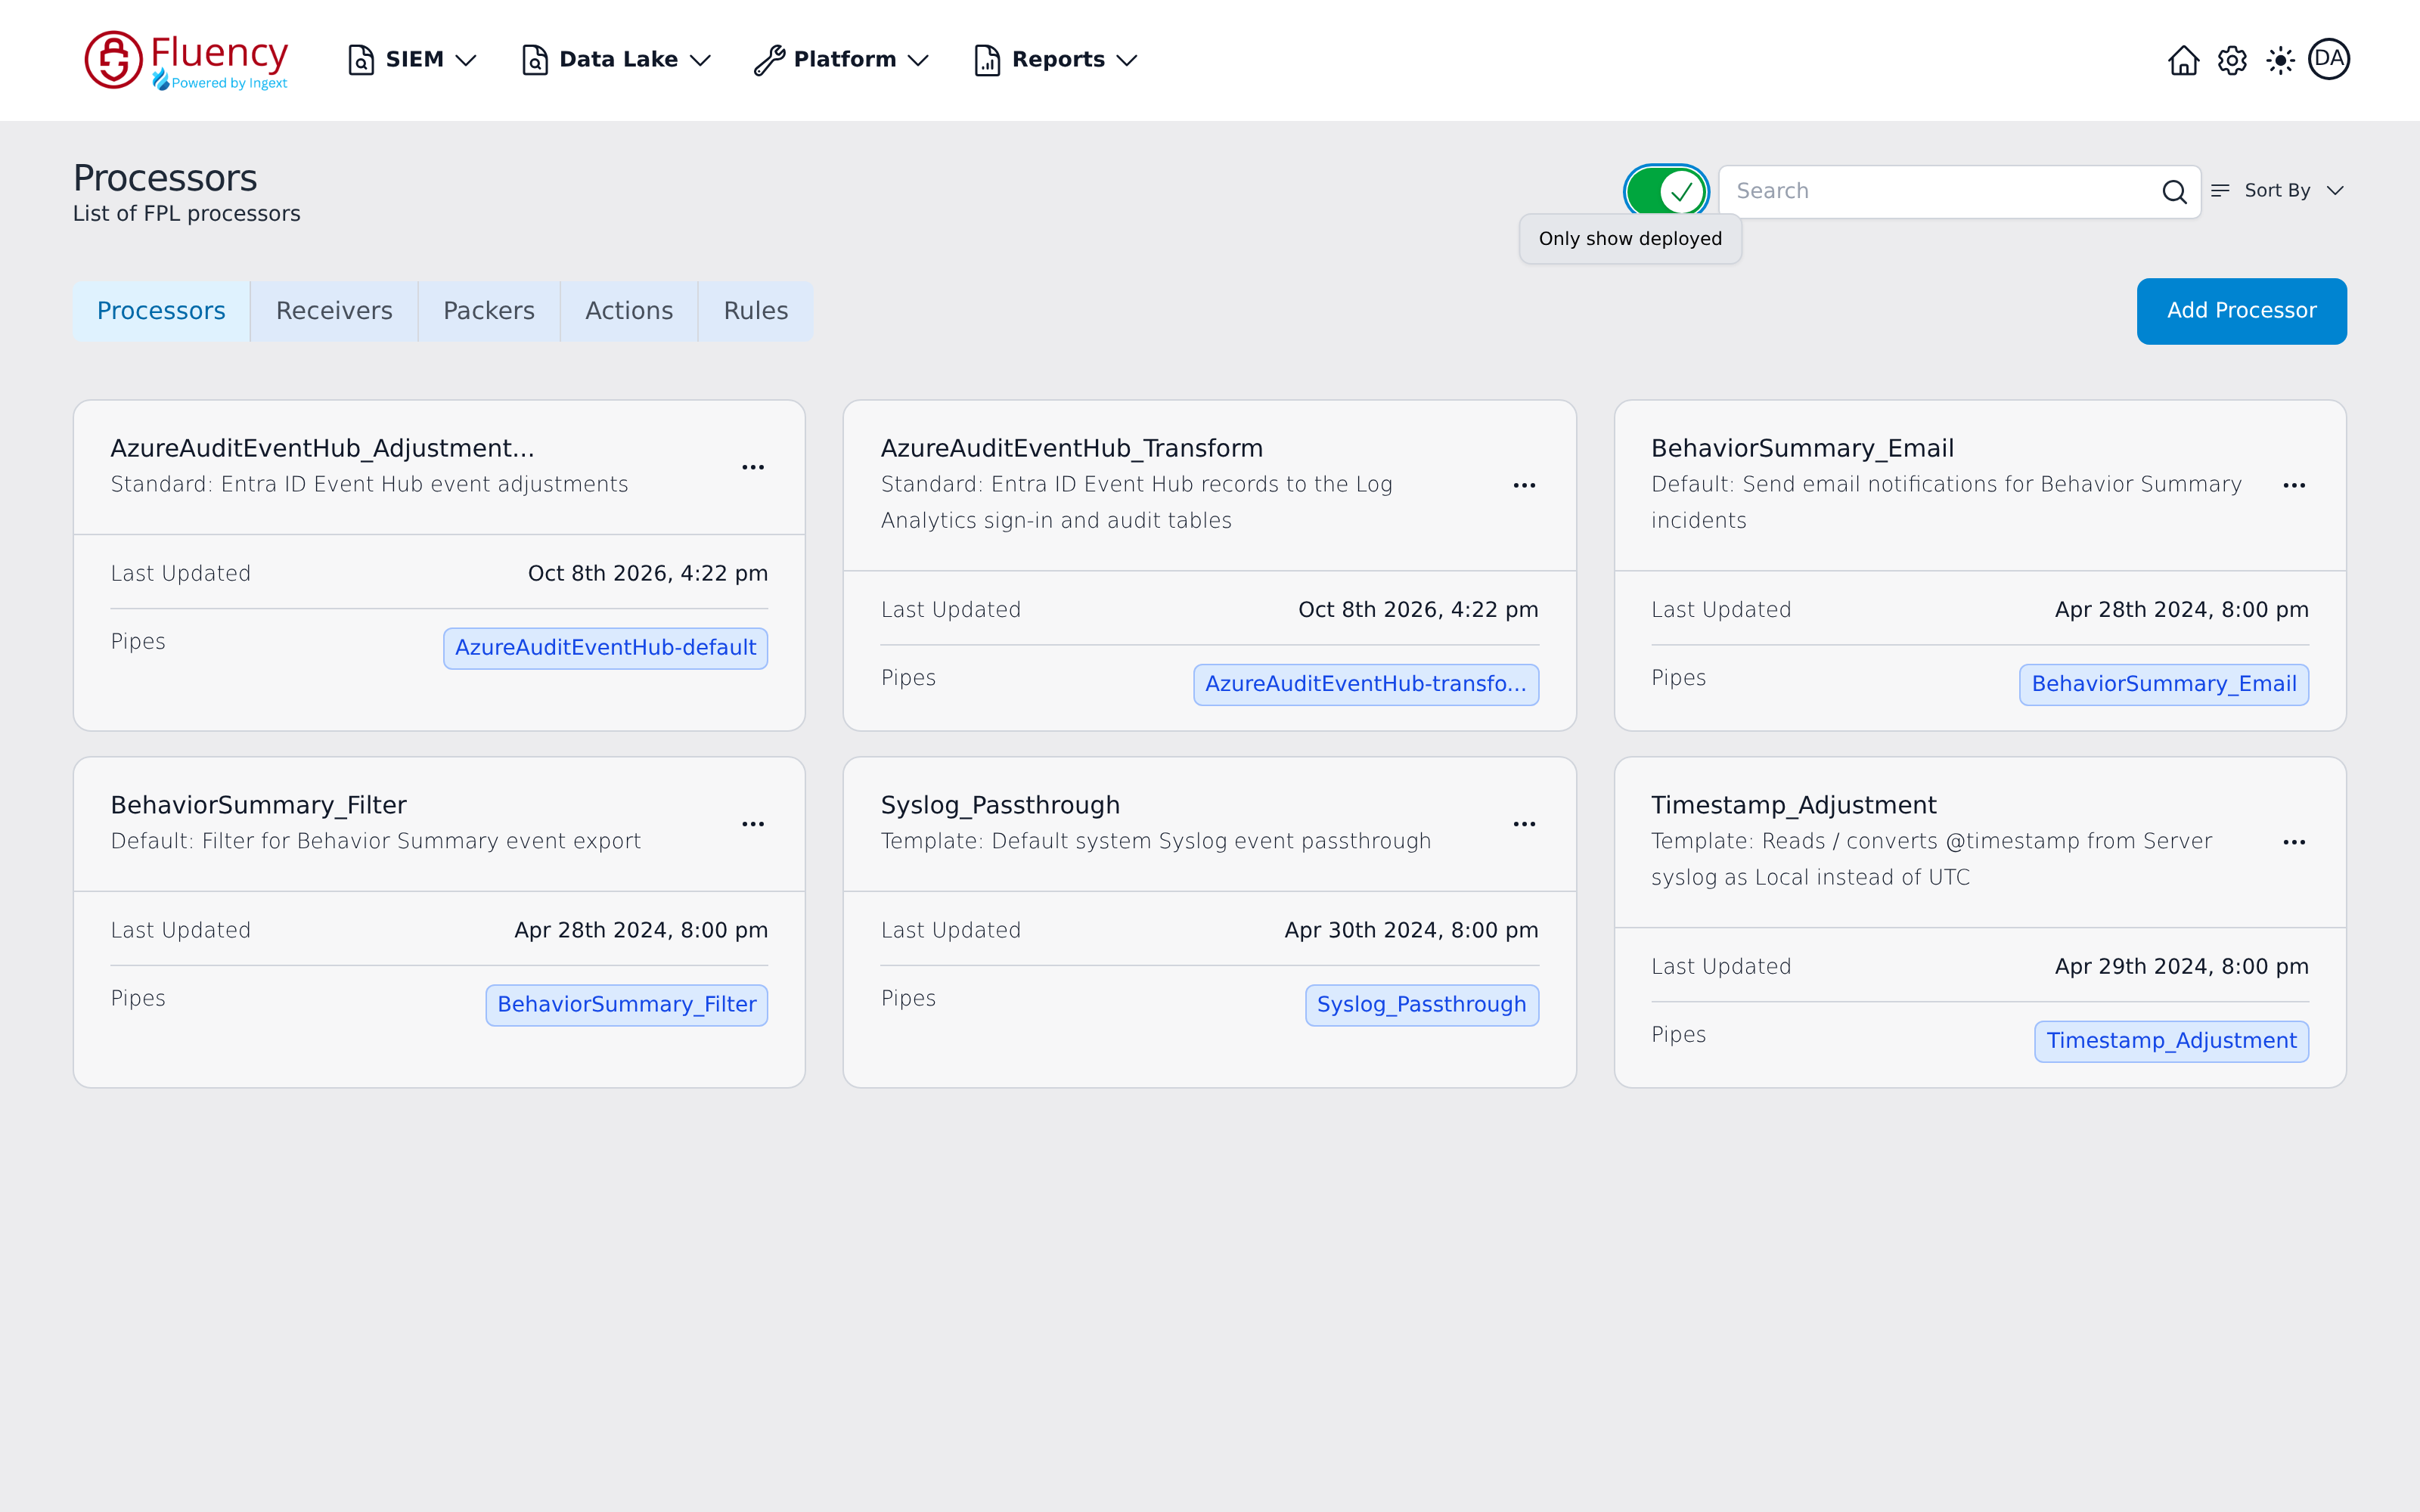This screenshot has width=2420, height=1512.
Task: Click the 'Only show deployed' tooltip
Action: click(1630, 239)
